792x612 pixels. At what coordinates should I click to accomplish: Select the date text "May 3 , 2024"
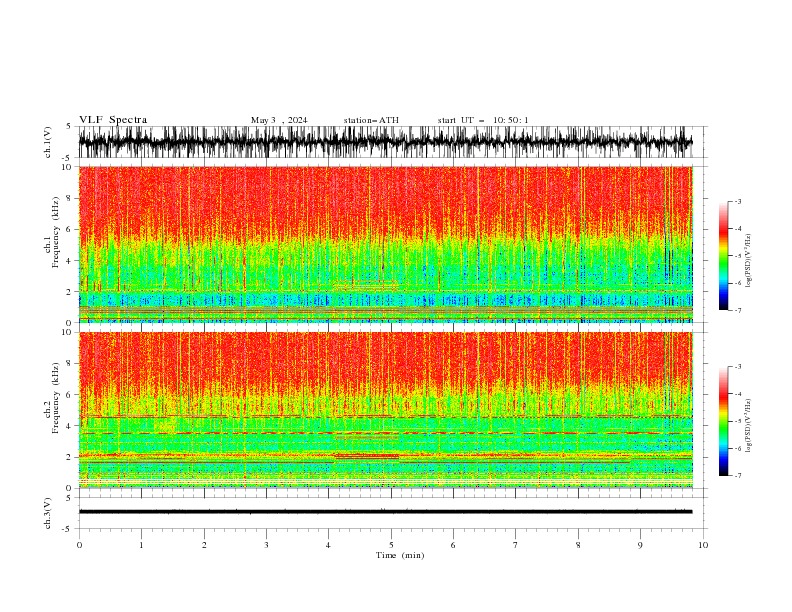pyautogui.click(x=279, y=120)
